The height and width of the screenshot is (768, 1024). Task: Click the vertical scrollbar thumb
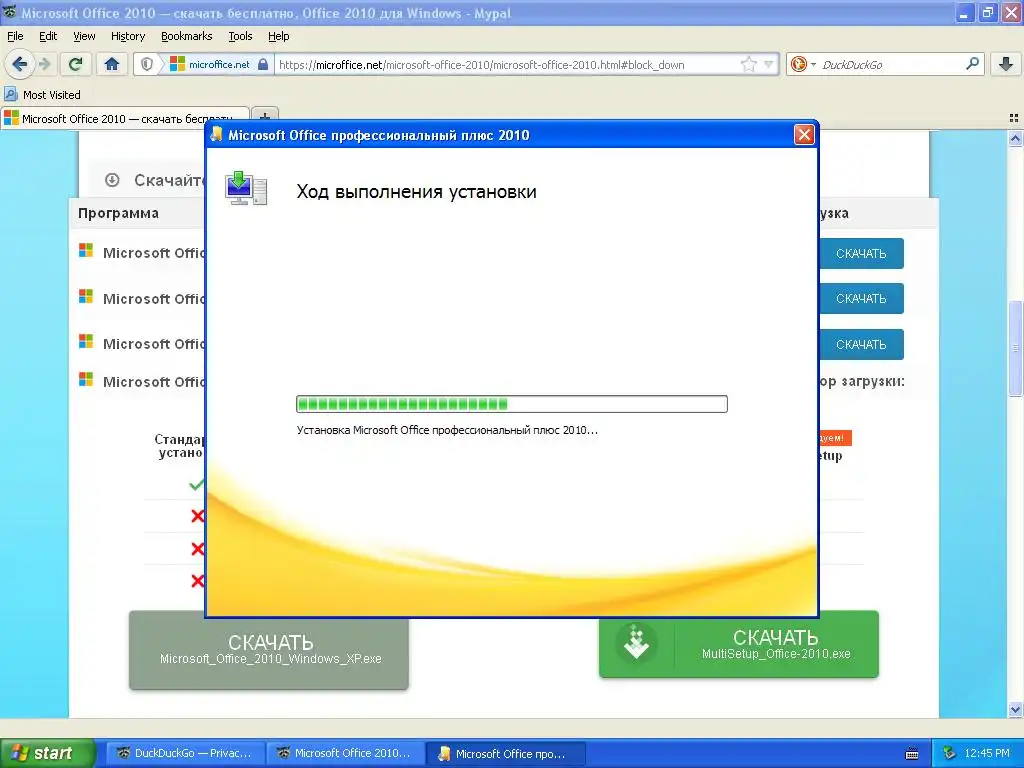(x=1015, y=349)
